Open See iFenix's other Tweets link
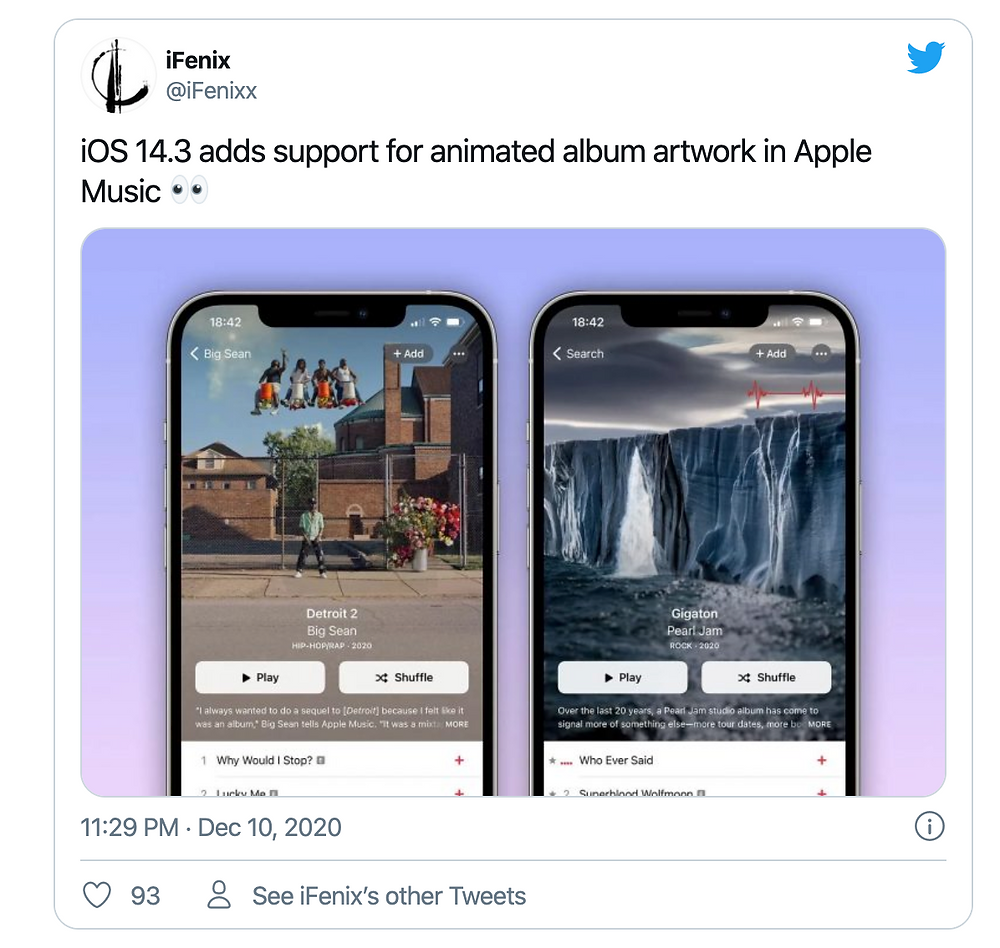Screen dimensions: 1000x948 tap(389, 896)
